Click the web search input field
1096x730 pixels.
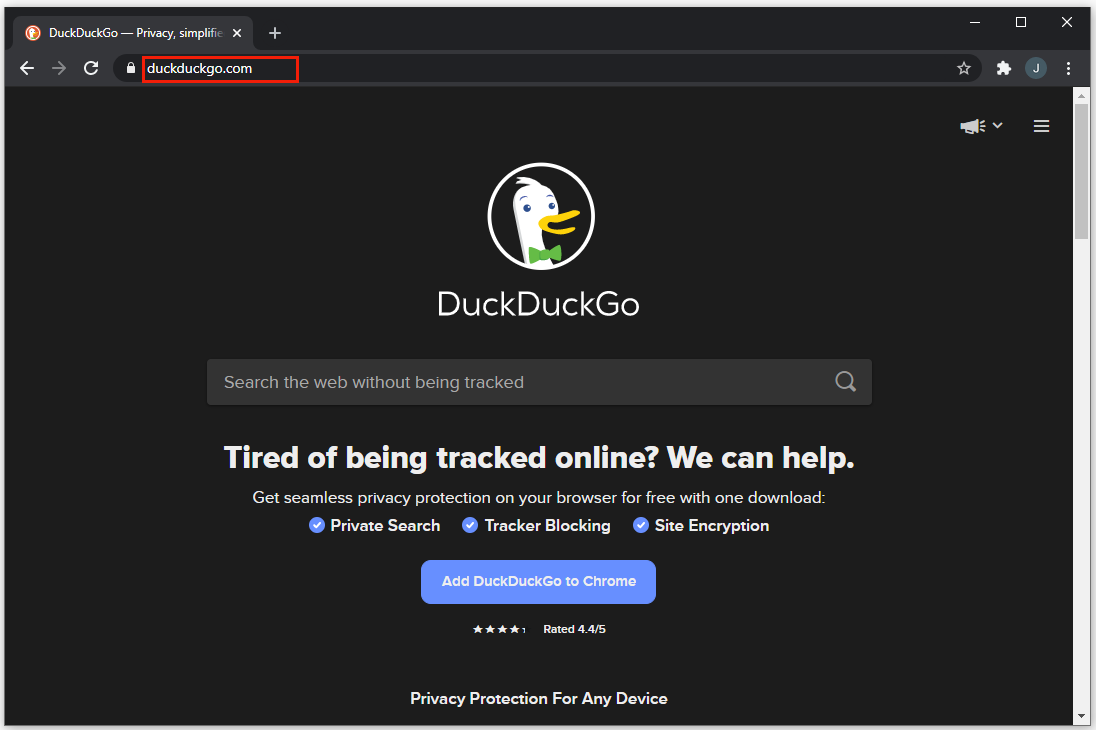(x=539, y=382)
